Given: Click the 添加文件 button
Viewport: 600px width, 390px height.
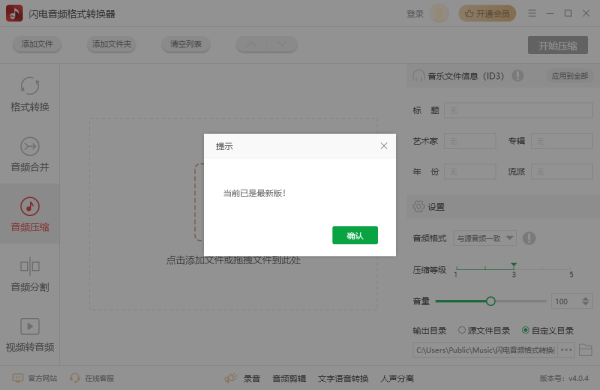Looking at the screenshot, I should (37, 44).
